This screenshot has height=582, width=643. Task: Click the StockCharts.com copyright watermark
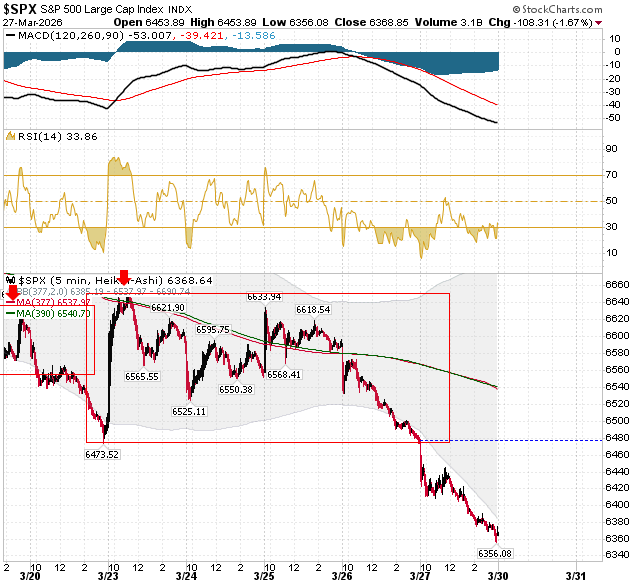point(557,9)
